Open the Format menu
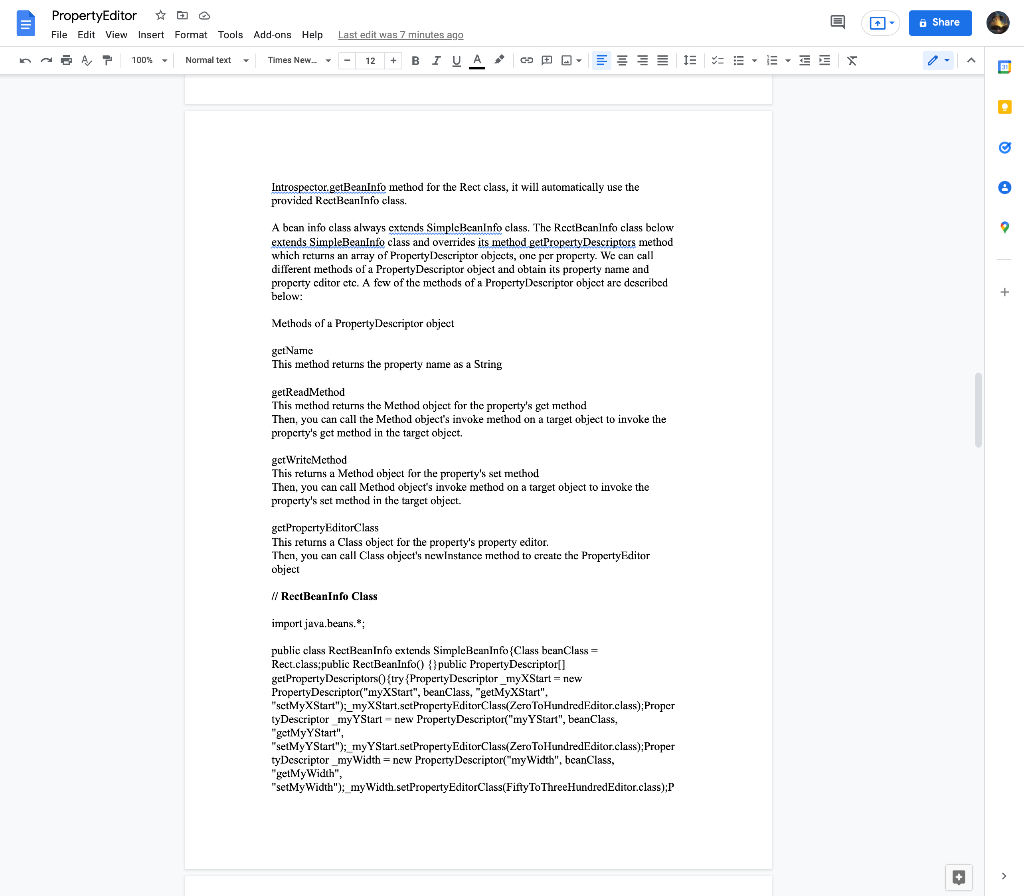1024x896 pixels. (190, 33)
